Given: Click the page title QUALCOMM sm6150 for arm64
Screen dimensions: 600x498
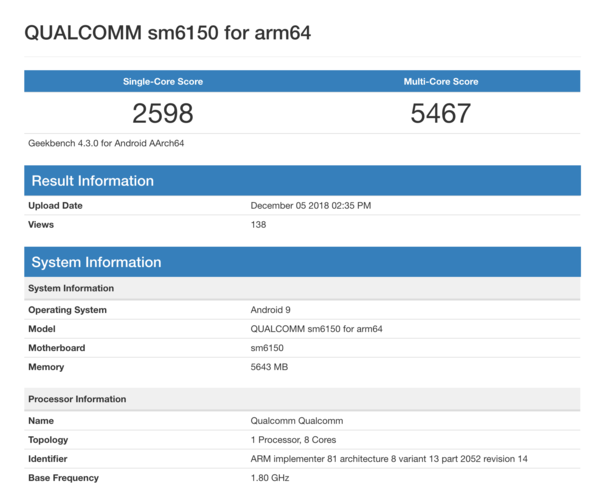Looking at the screenshot, I should click(x=168, y=33).
